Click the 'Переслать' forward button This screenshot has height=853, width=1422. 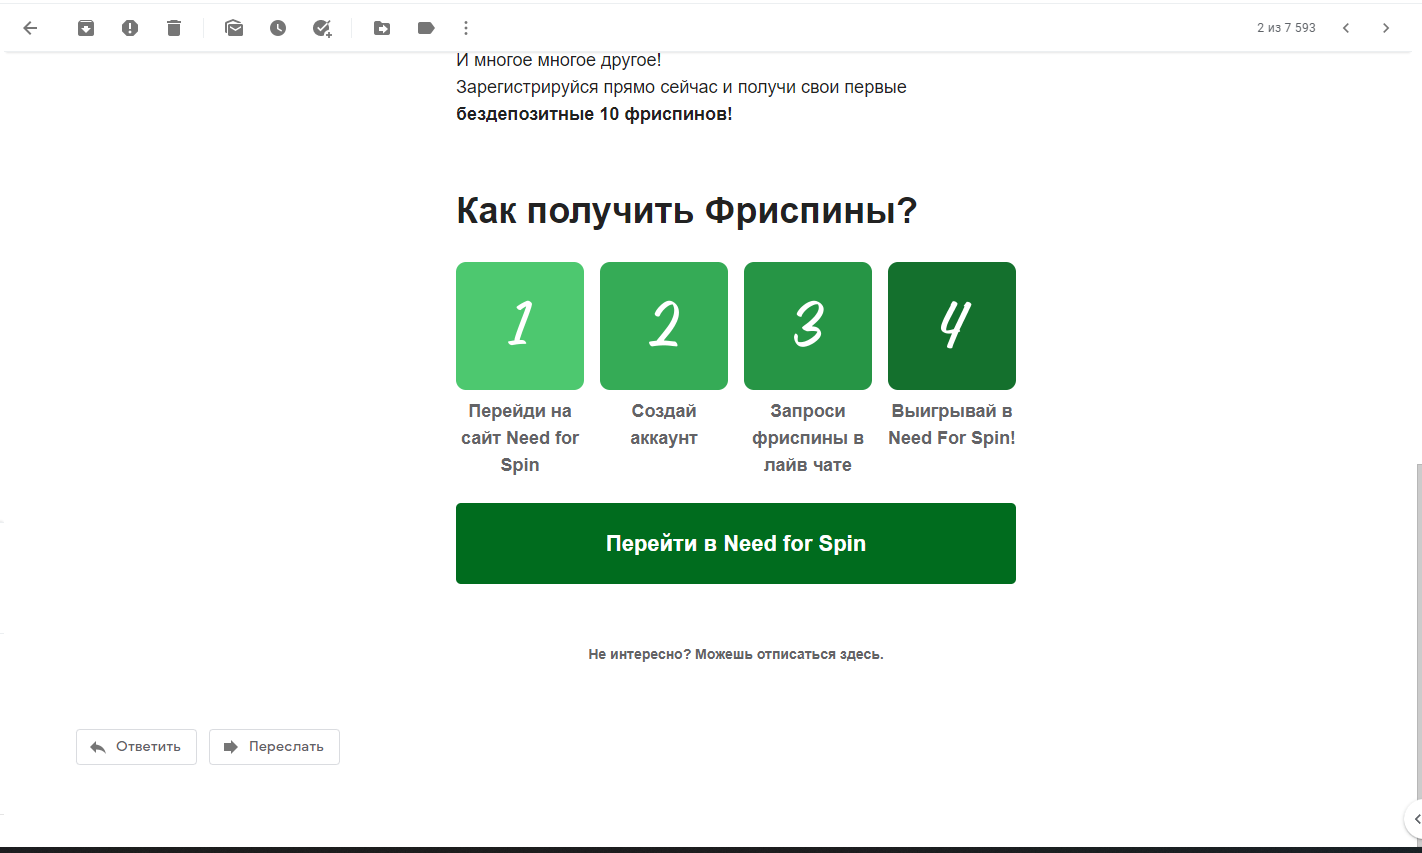[274, 747]
